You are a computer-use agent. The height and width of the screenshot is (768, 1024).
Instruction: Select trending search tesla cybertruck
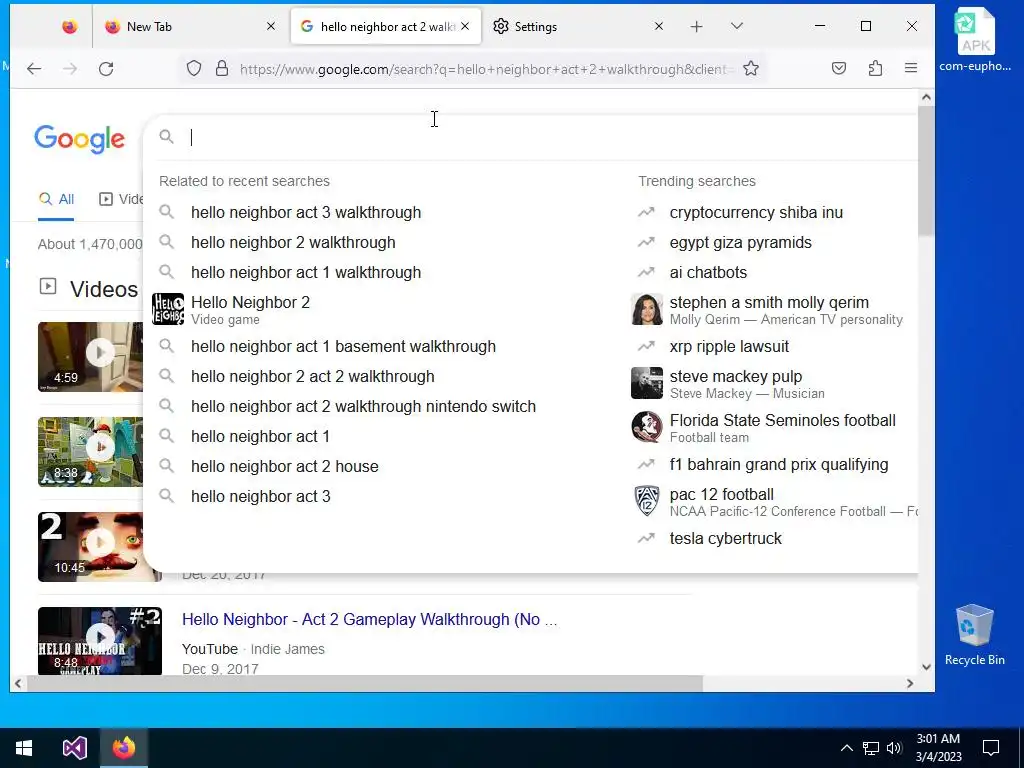tap(725, 538)
